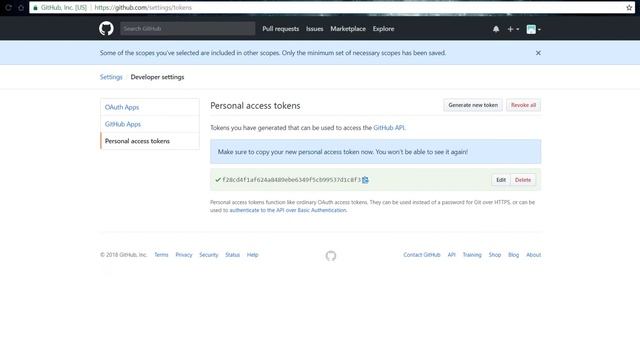The width and height of the screenshot is (640, 360).
Task: Click the secure lock icon in address bar
Action: coord(36,7)
